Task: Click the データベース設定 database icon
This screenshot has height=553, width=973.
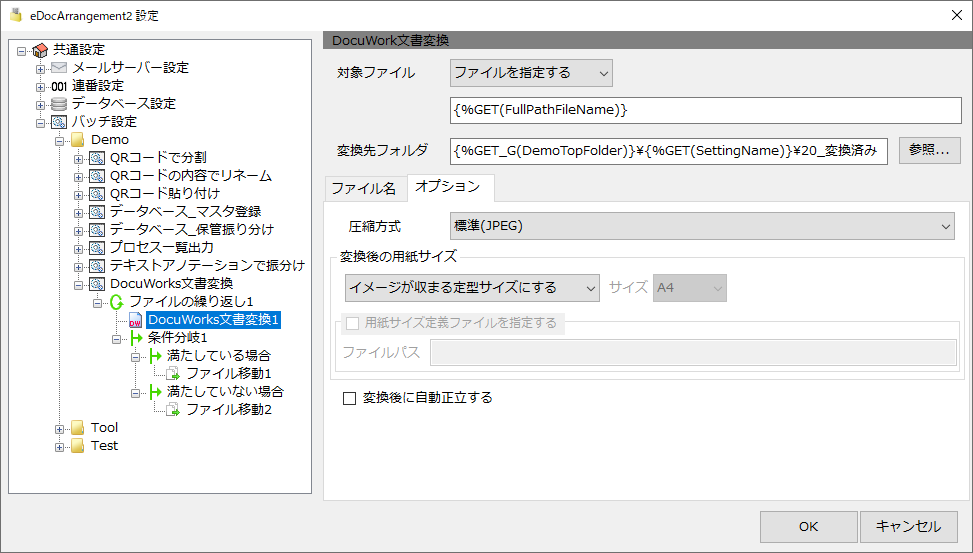Action: click(x=59, y=104)
